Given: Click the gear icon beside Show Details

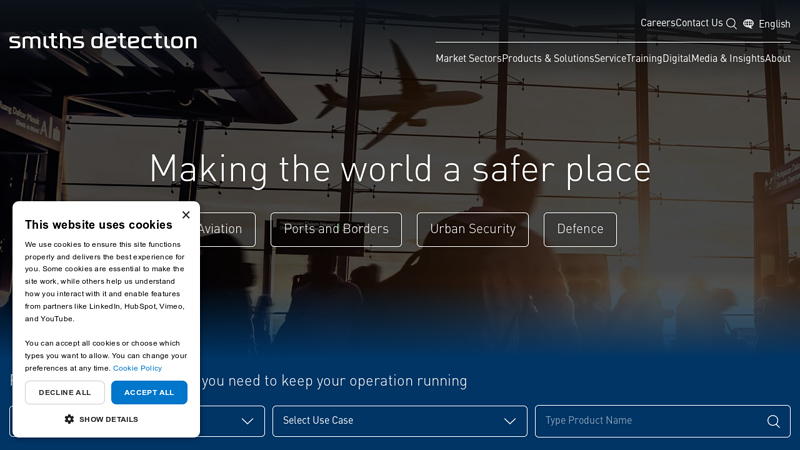Looking at the screenshot, I should coord(69,419).
